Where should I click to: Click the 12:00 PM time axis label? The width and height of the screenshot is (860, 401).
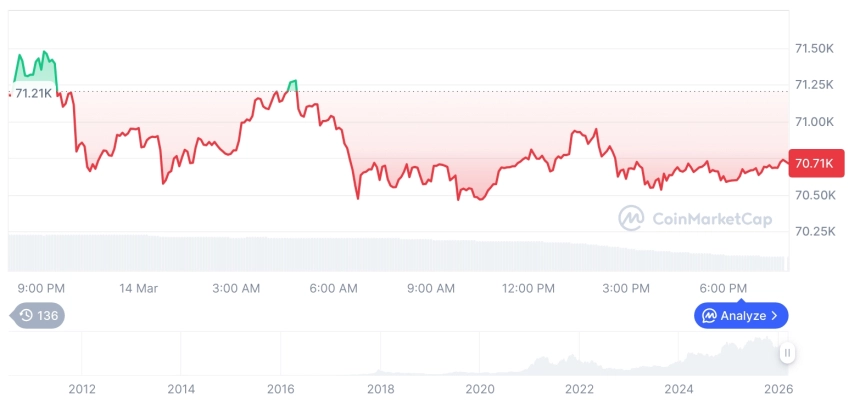point(528,288)
